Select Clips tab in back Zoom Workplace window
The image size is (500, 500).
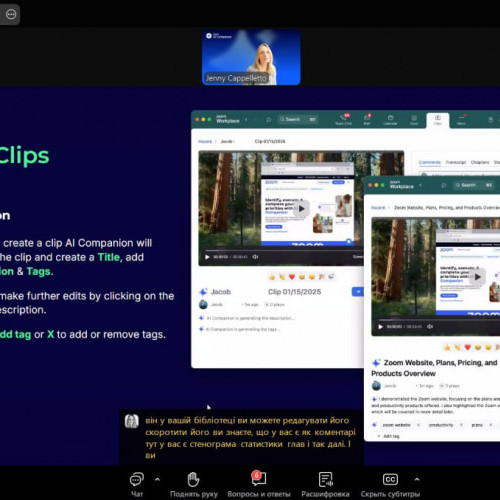[438, 120]
